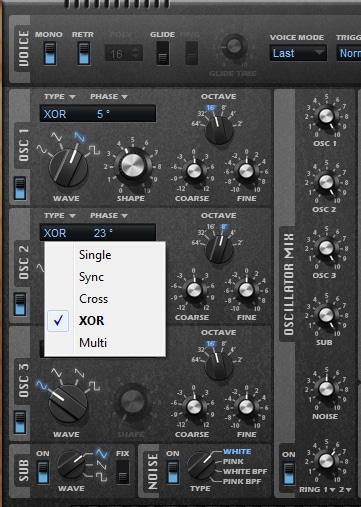The width and height of the screenshot is (361, 507).
Task: Select the OSC 1 square wave icon
Action: click(94, 150)
